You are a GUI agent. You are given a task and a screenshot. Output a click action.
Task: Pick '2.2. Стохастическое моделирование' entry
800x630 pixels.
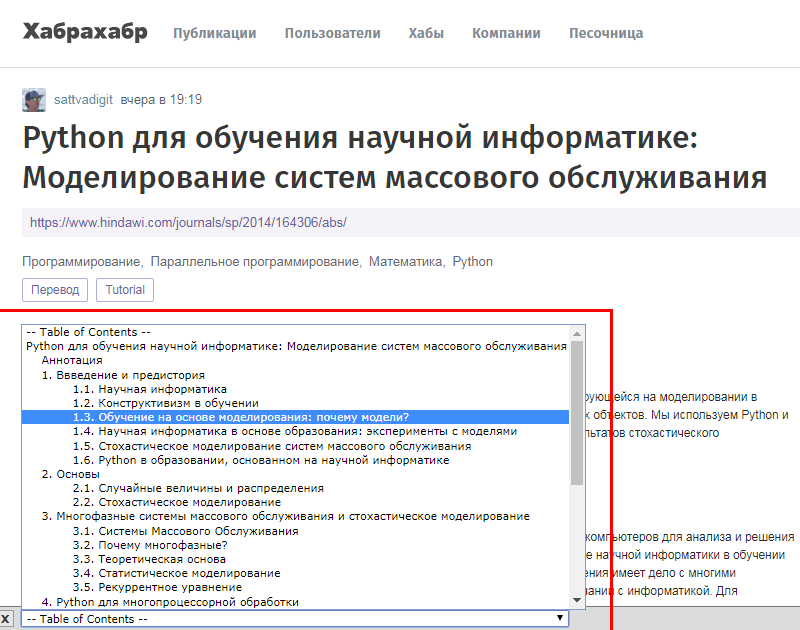295,502
